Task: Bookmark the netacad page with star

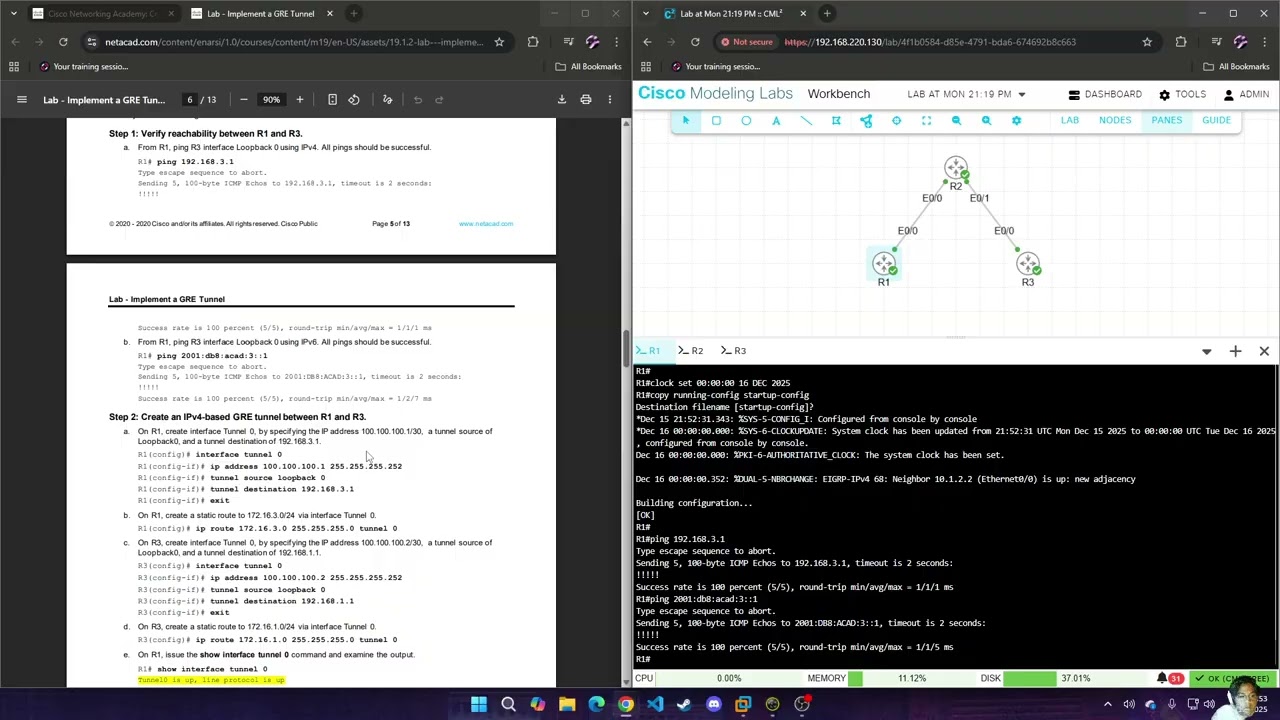Action: pyautogui.click(x=499, y=42)
